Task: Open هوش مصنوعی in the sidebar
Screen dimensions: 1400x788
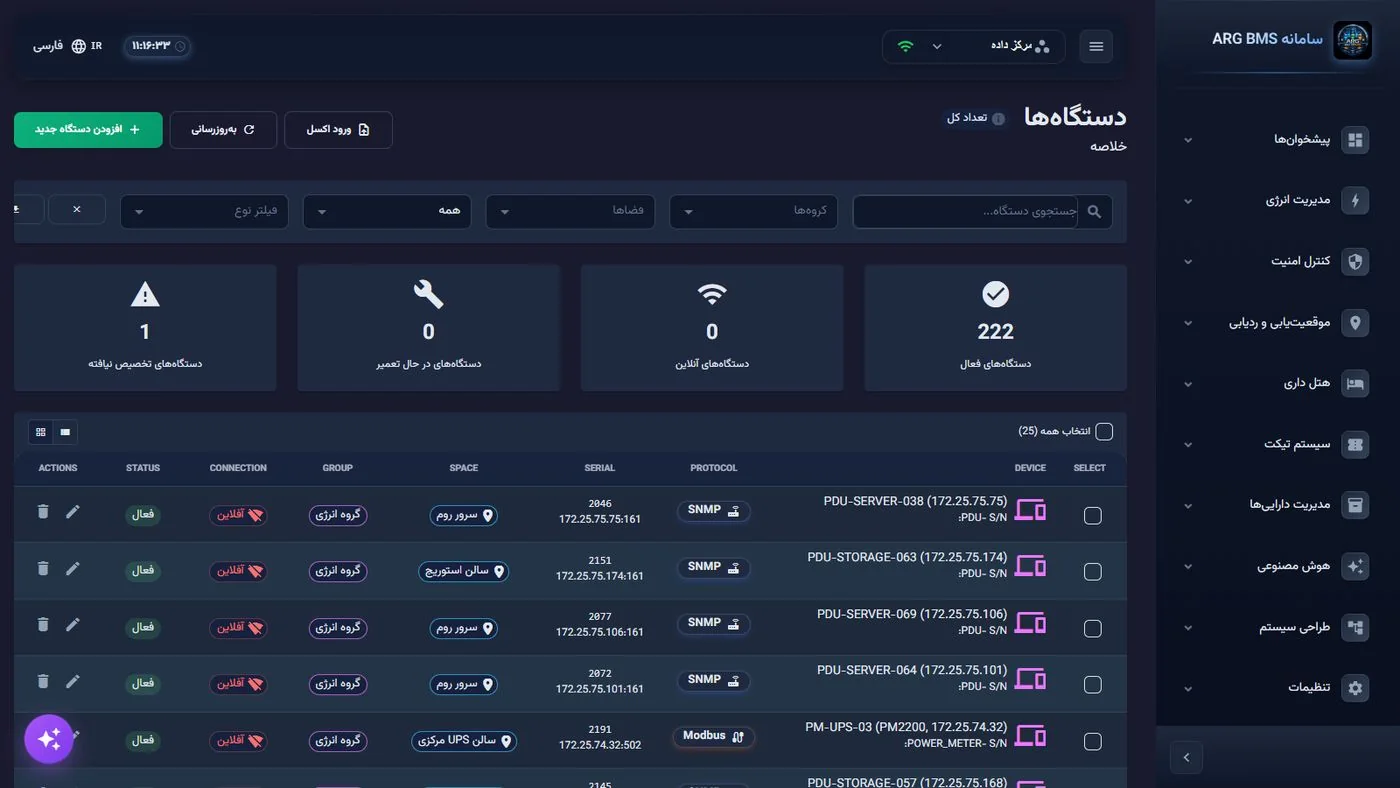Action: tap(1276, 566)
